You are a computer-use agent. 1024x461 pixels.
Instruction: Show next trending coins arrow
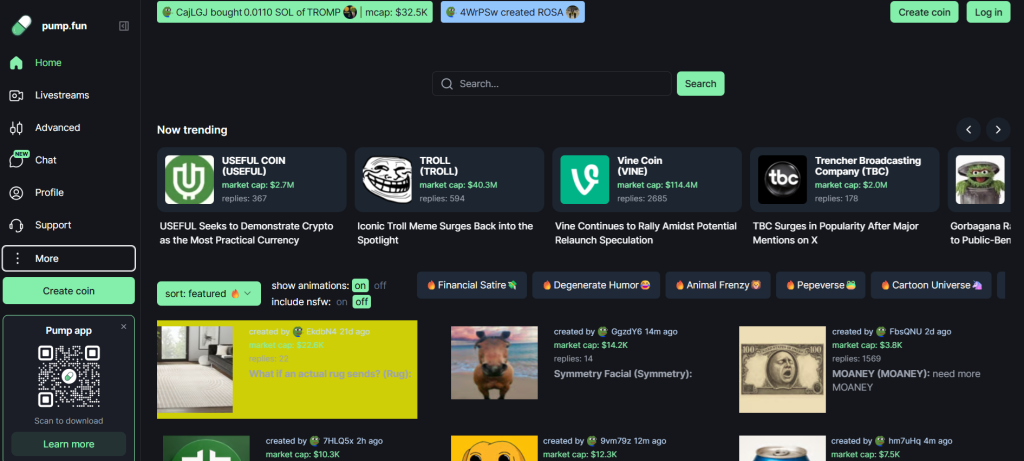click(x=998, y=129)
